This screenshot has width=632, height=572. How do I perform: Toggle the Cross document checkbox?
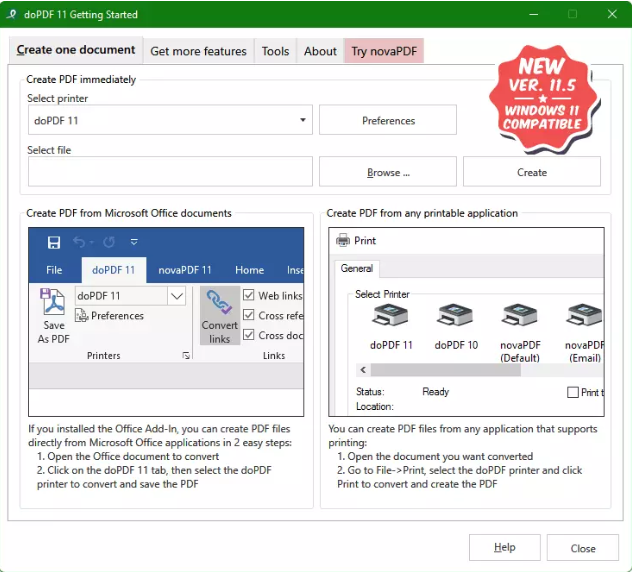click(x=249, y=335)
